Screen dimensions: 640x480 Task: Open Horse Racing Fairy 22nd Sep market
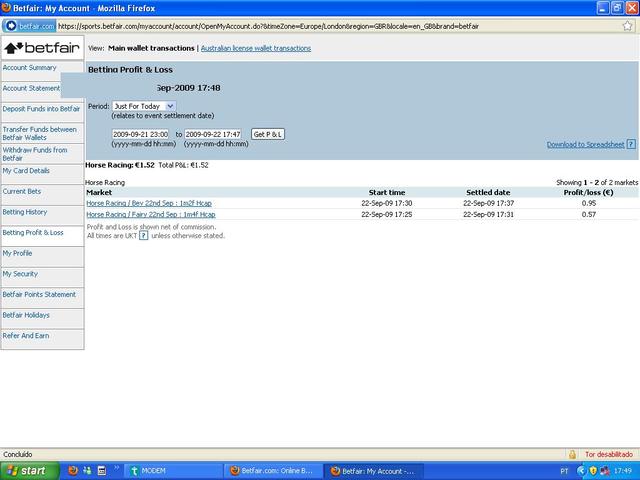(x=151, y=214)
